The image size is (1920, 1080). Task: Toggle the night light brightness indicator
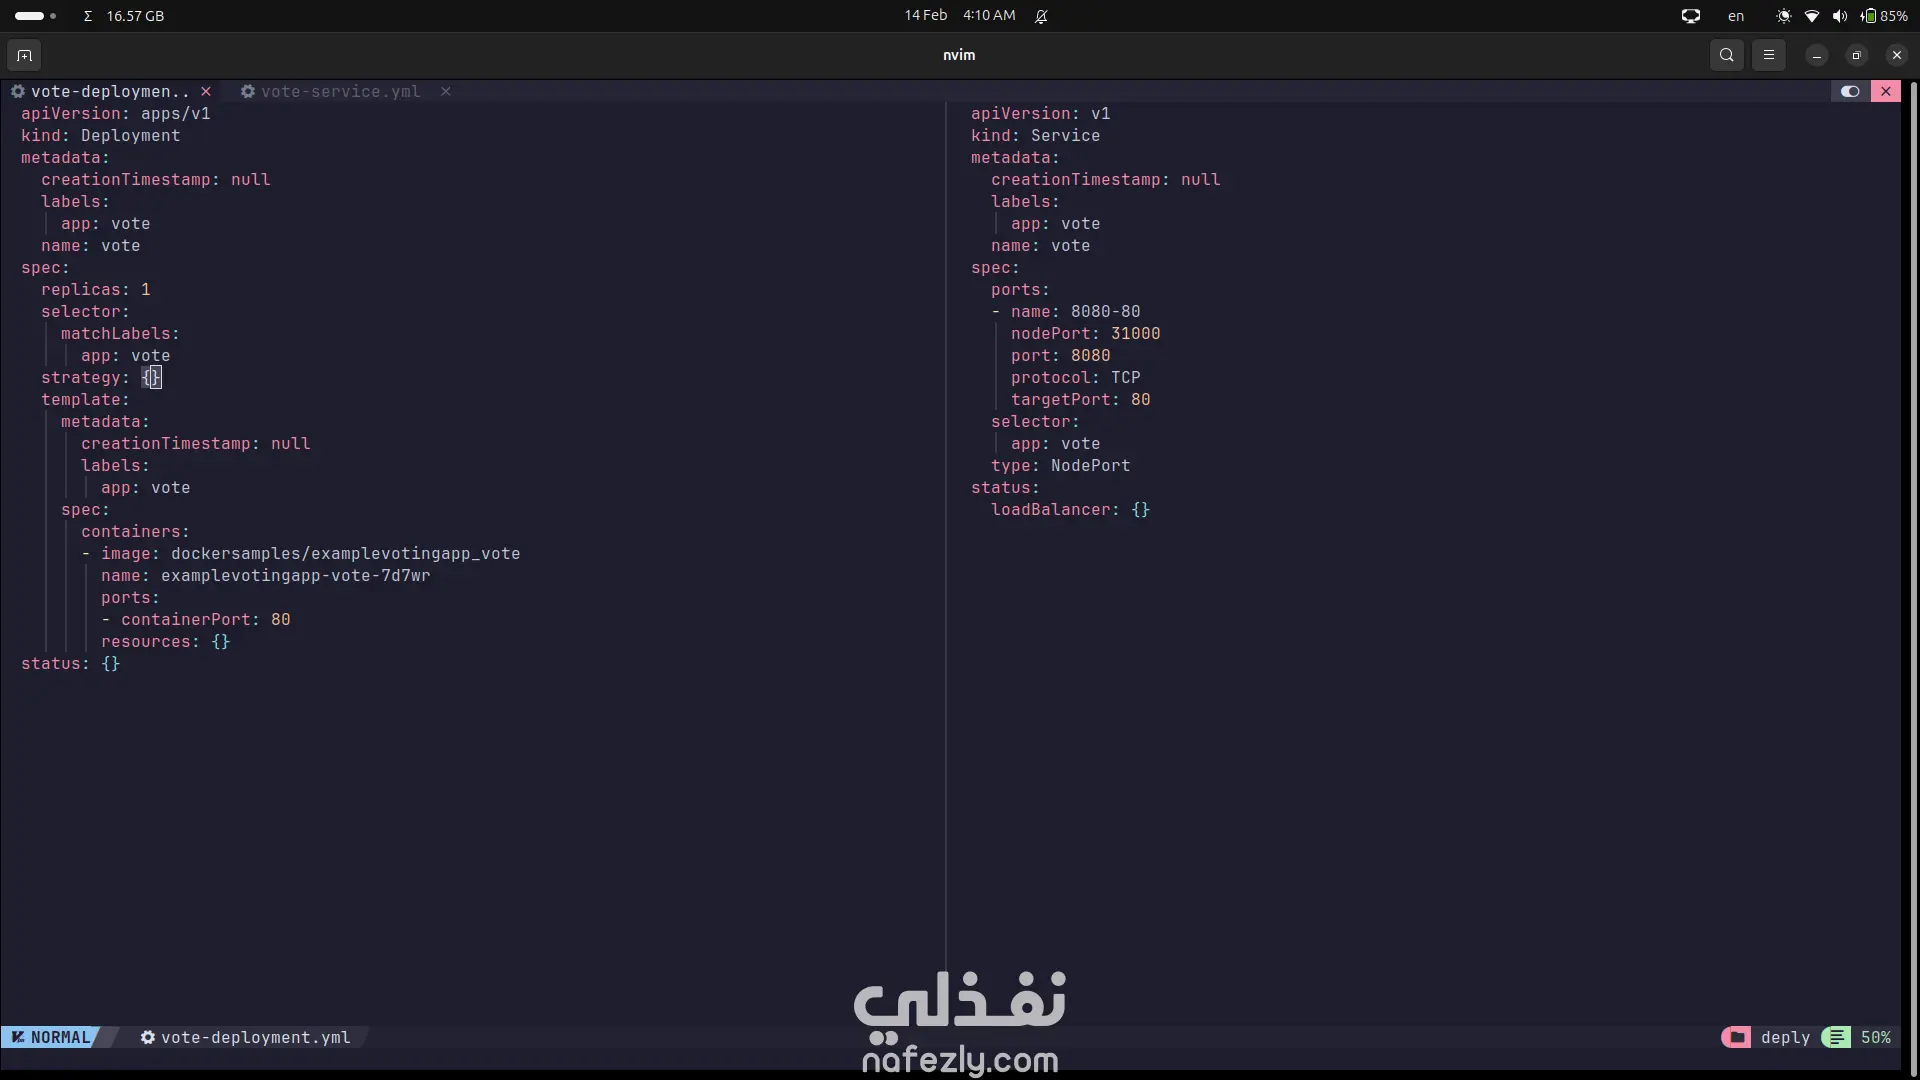tap(1783, 16)
